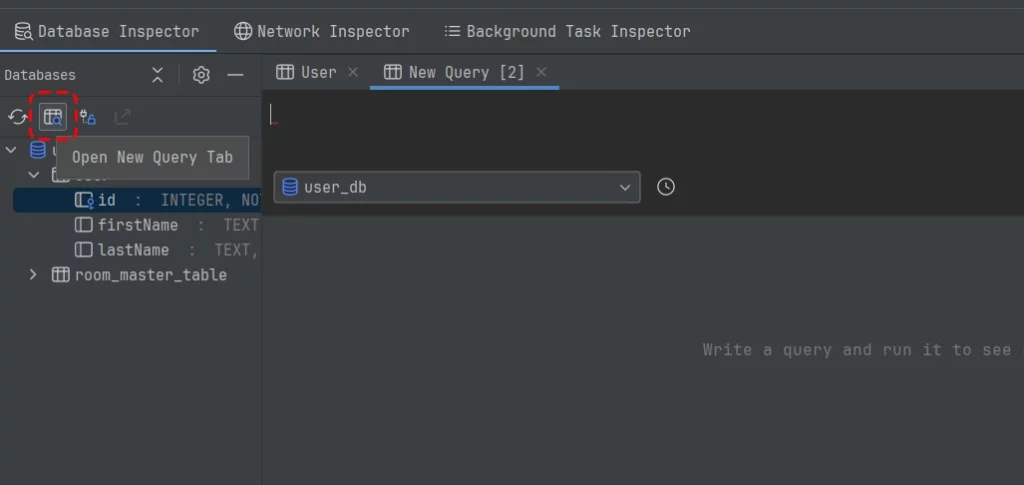The width and height of the screenshot is (1024, 485).
Task: Open the Background Task Inspector tab
Action: point(567,31)
